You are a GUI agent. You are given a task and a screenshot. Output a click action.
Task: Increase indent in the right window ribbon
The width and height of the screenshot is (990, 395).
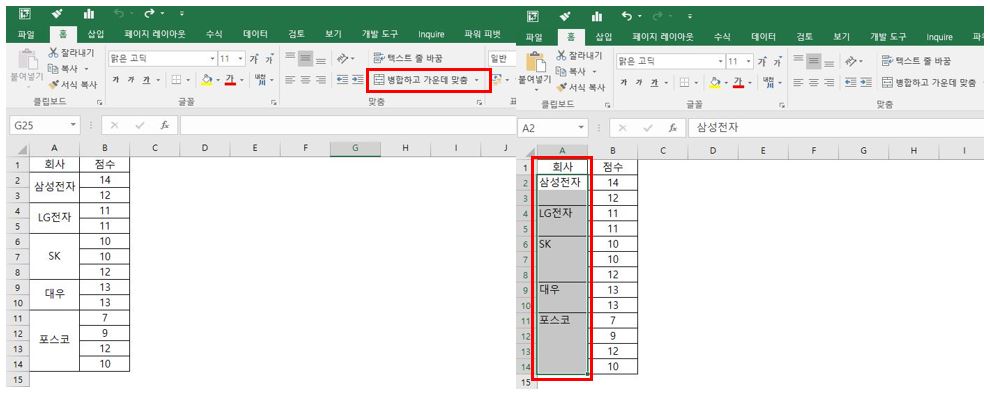[x=866, y=83]
